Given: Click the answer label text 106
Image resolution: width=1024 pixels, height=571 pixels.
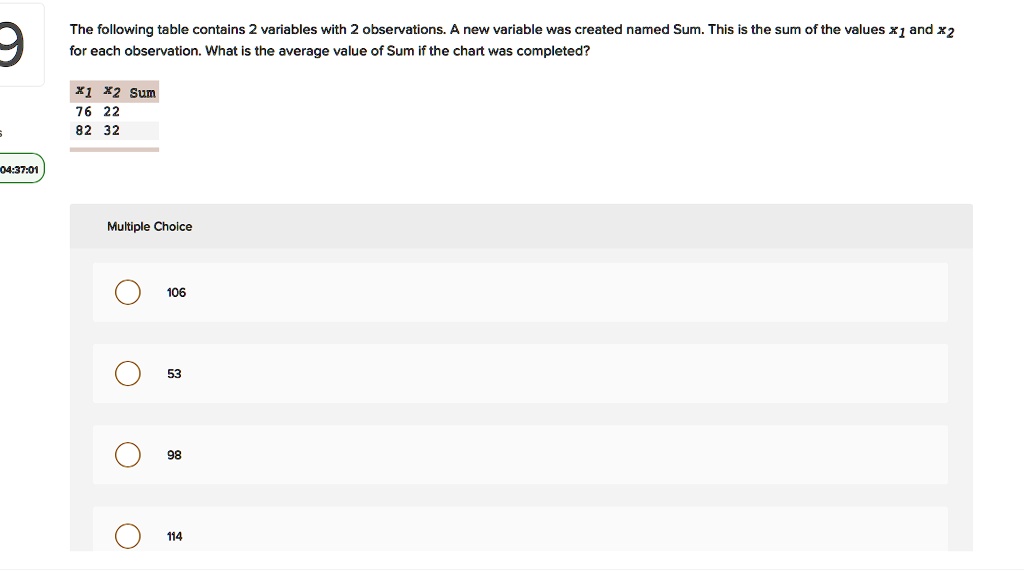Looking at the screenshot, I should point(176,292).
